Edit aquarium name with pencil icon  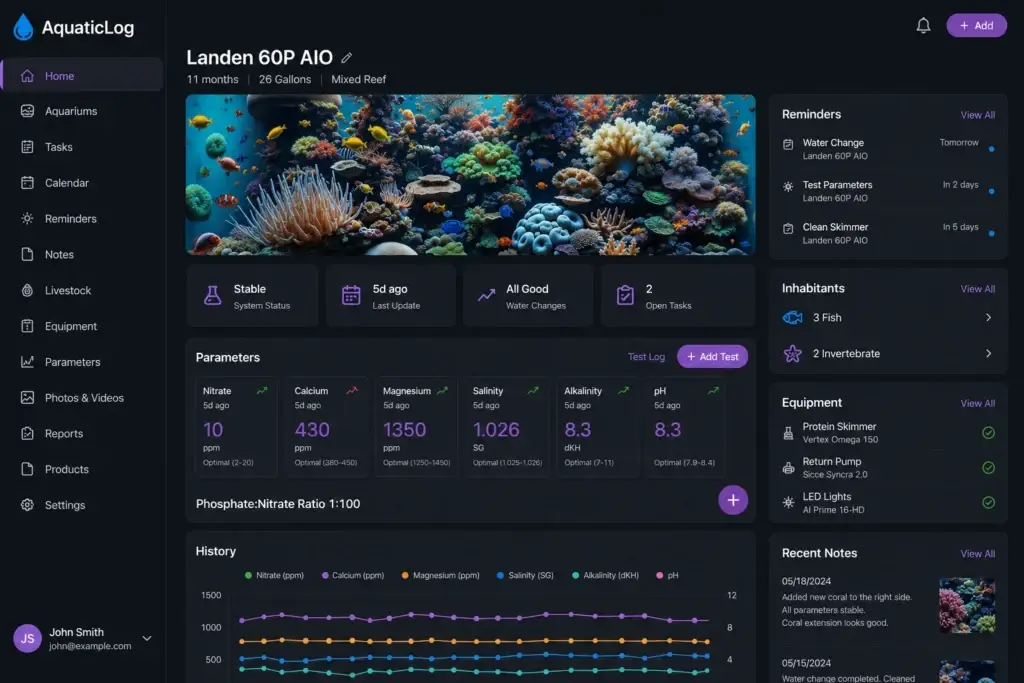tap(347, 58)
